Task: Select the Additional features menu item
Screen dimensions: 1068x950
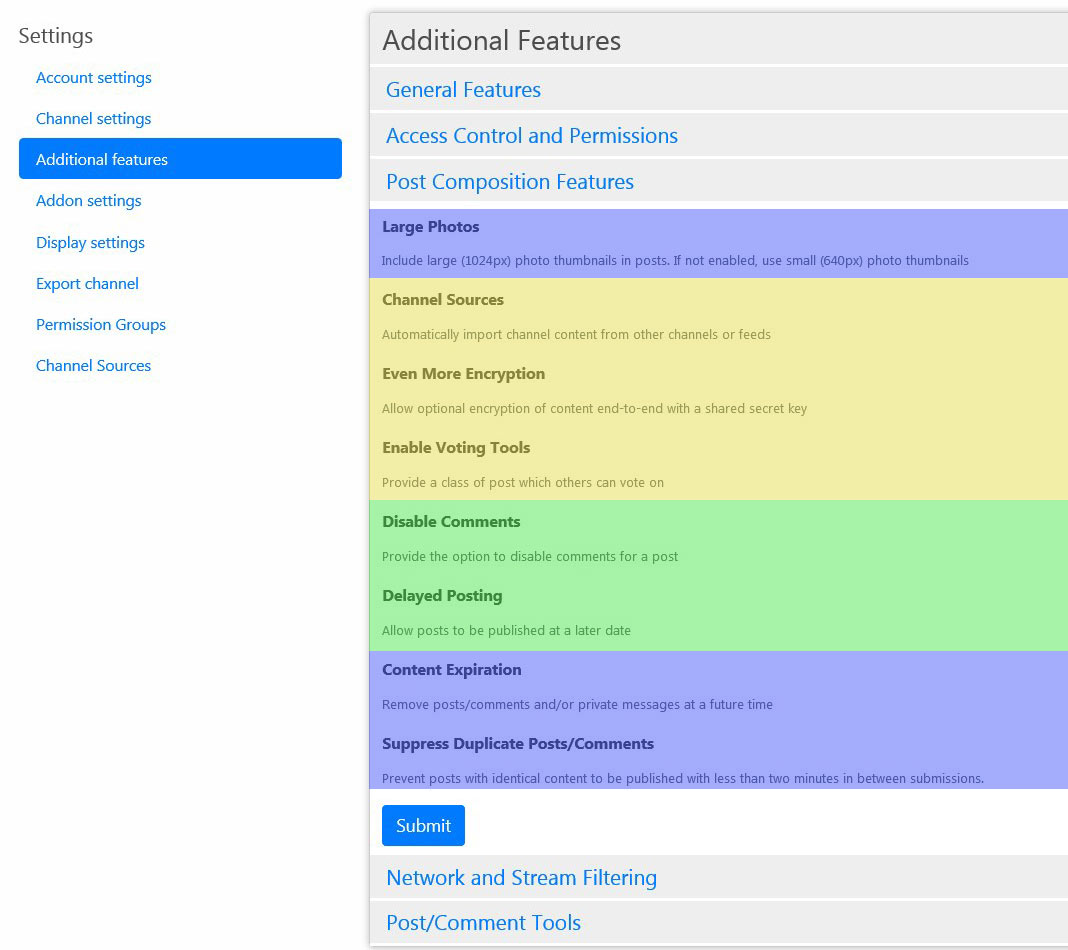Action: pos(102,160)
